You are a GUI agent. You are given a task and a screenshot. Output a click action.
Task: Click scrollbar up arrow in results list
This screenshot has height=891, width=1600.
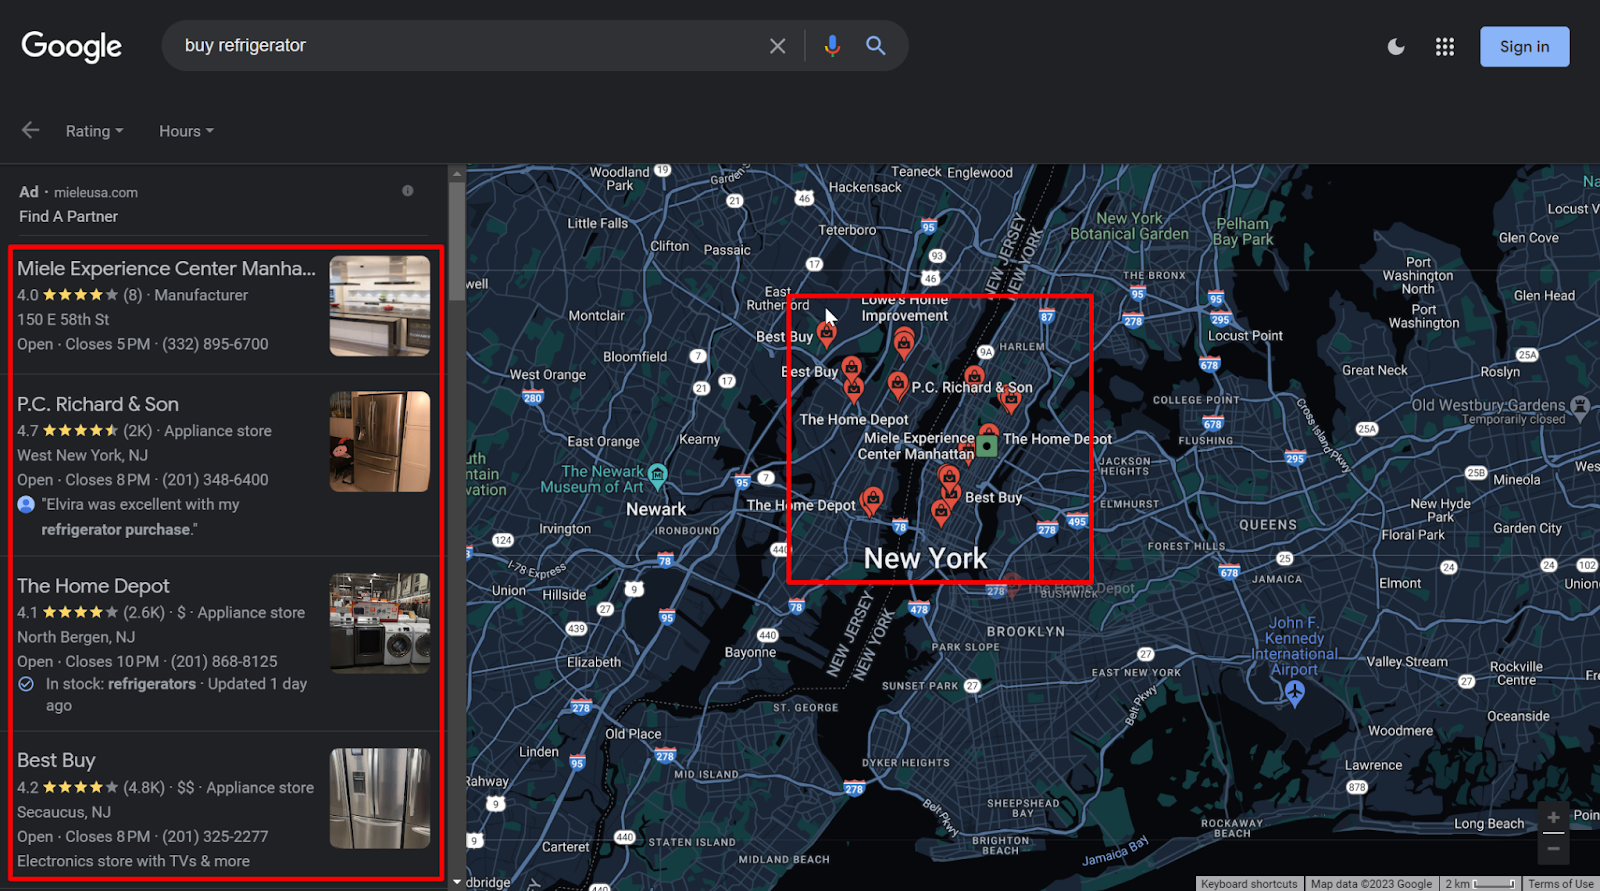tap(457, 173)
